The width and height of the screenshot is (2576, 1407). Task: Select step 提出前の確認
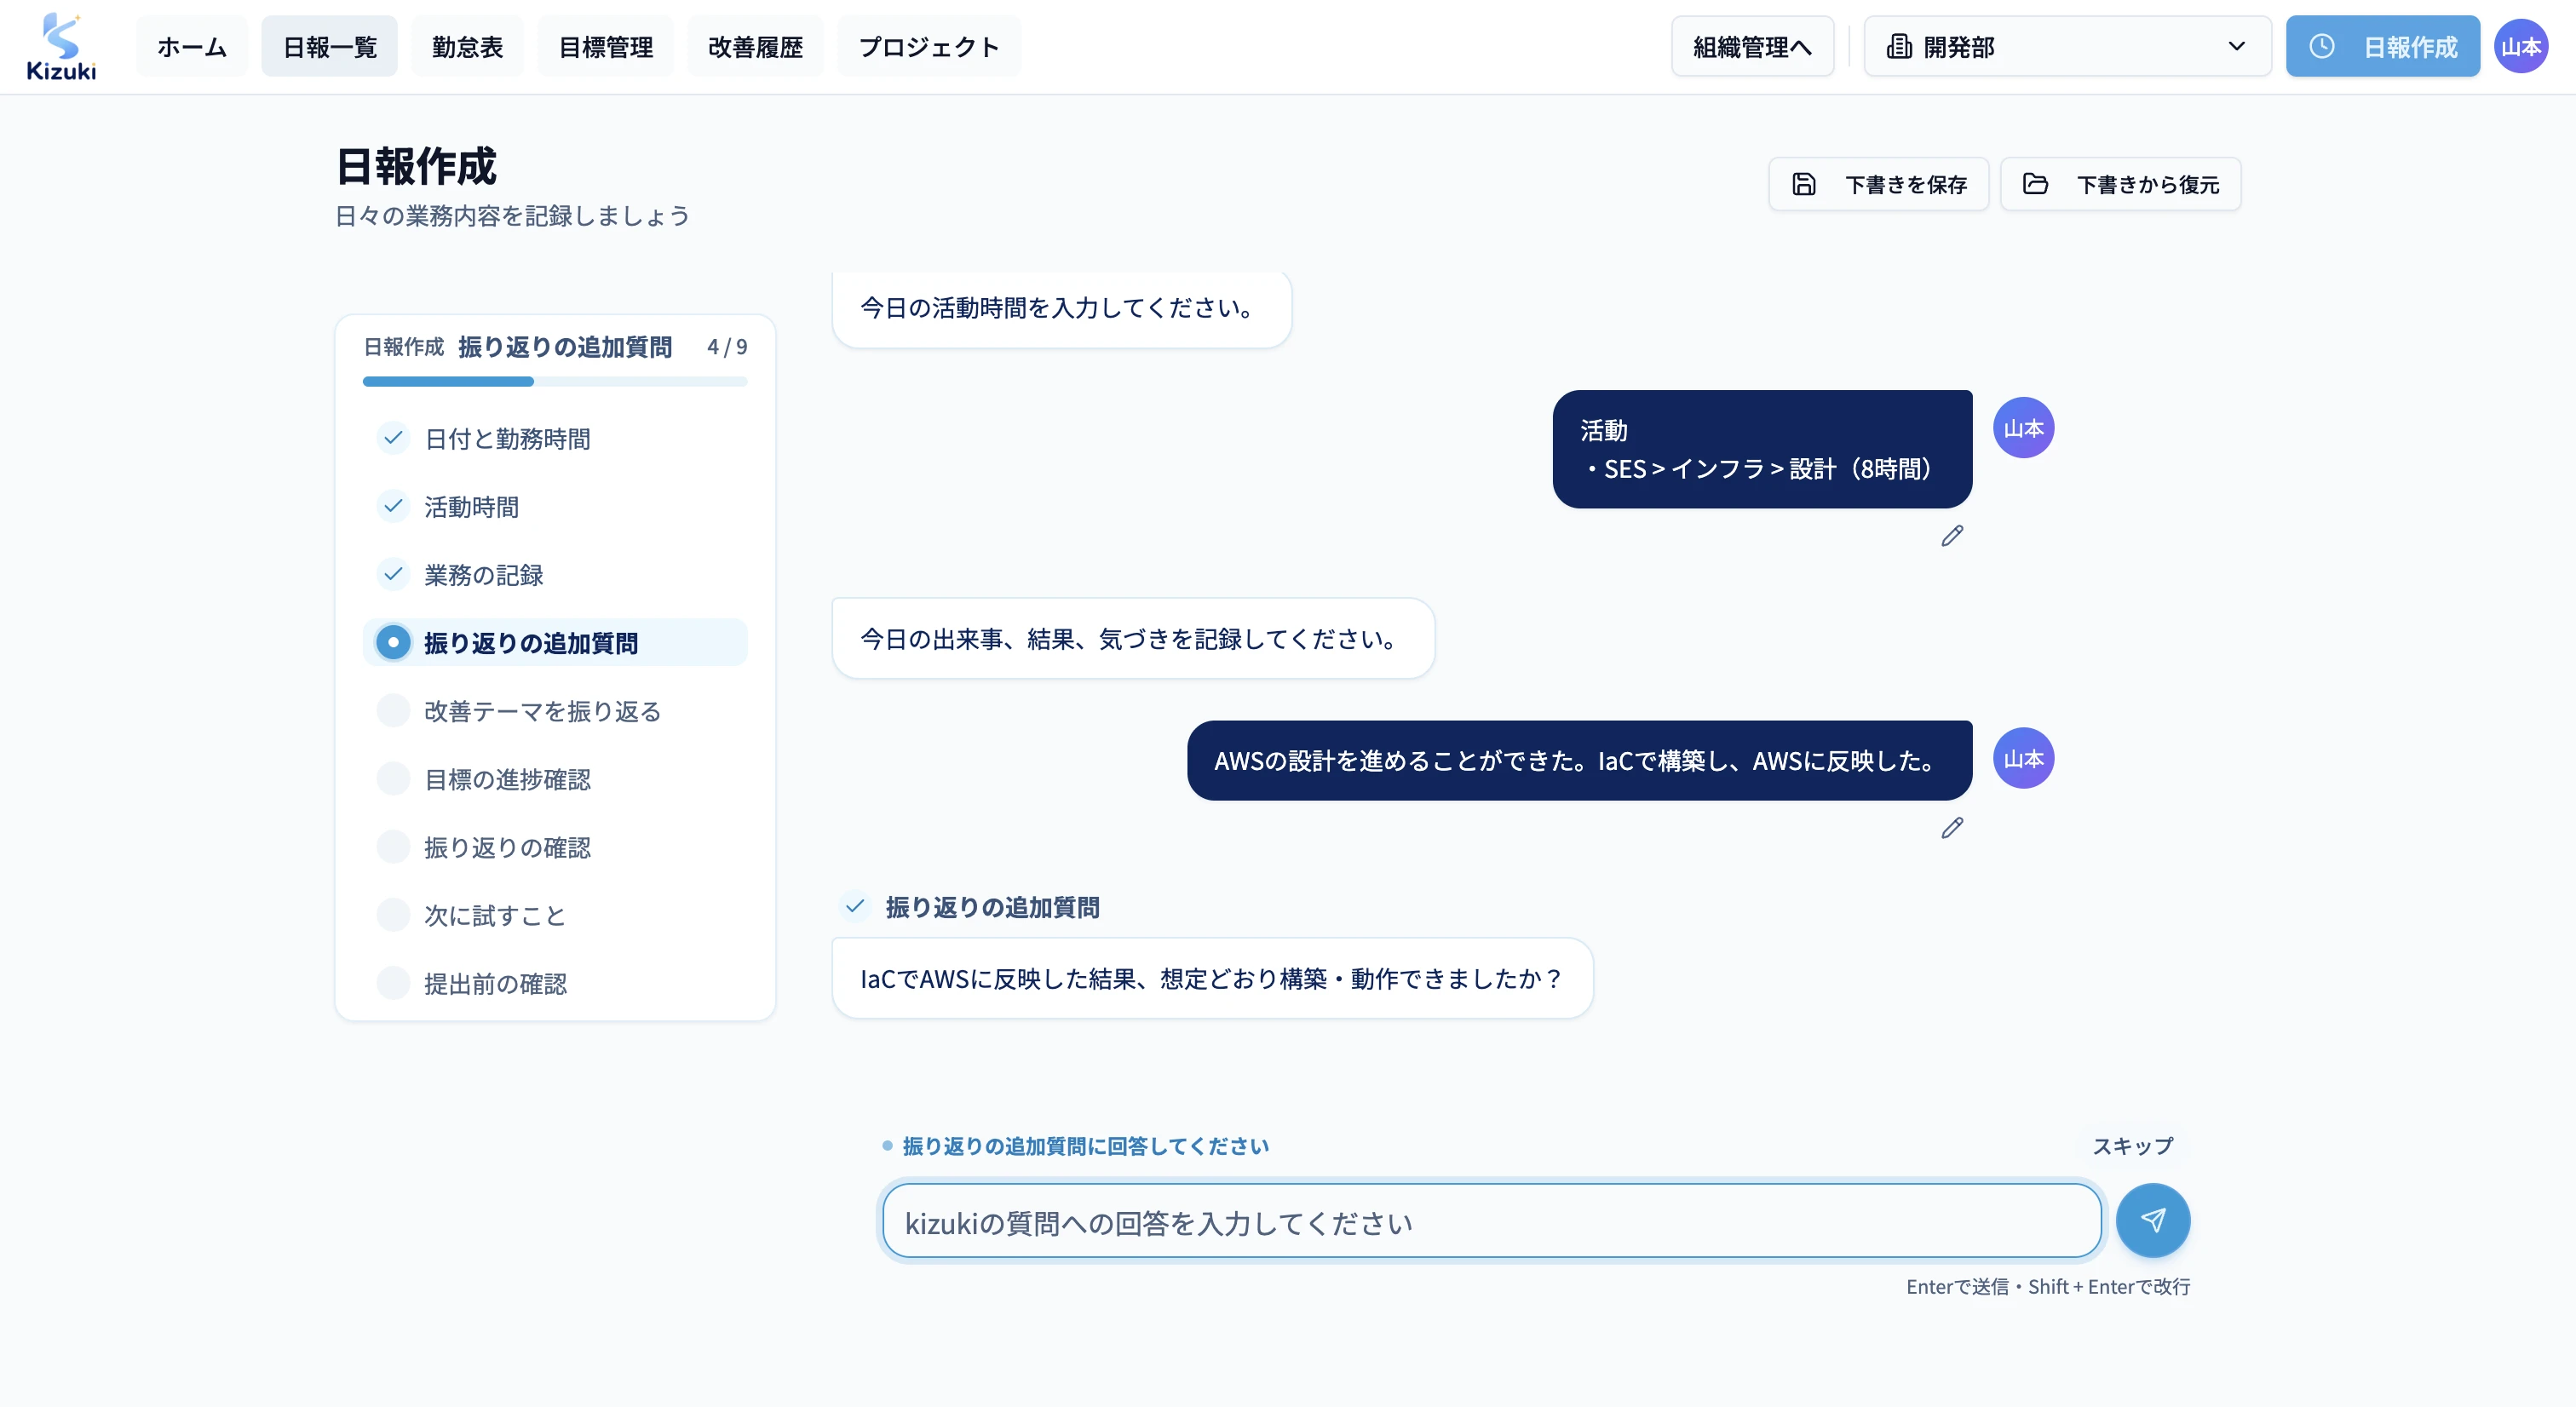coord(555,983)
